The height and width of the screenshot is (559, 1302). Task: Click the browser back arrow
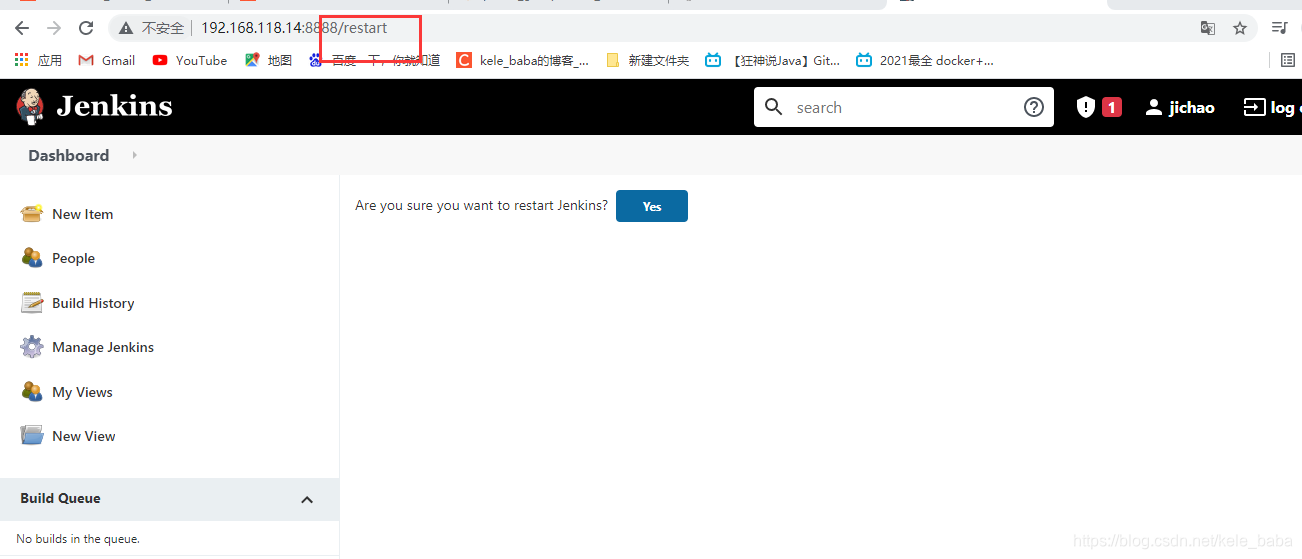[x=22, y=28]
